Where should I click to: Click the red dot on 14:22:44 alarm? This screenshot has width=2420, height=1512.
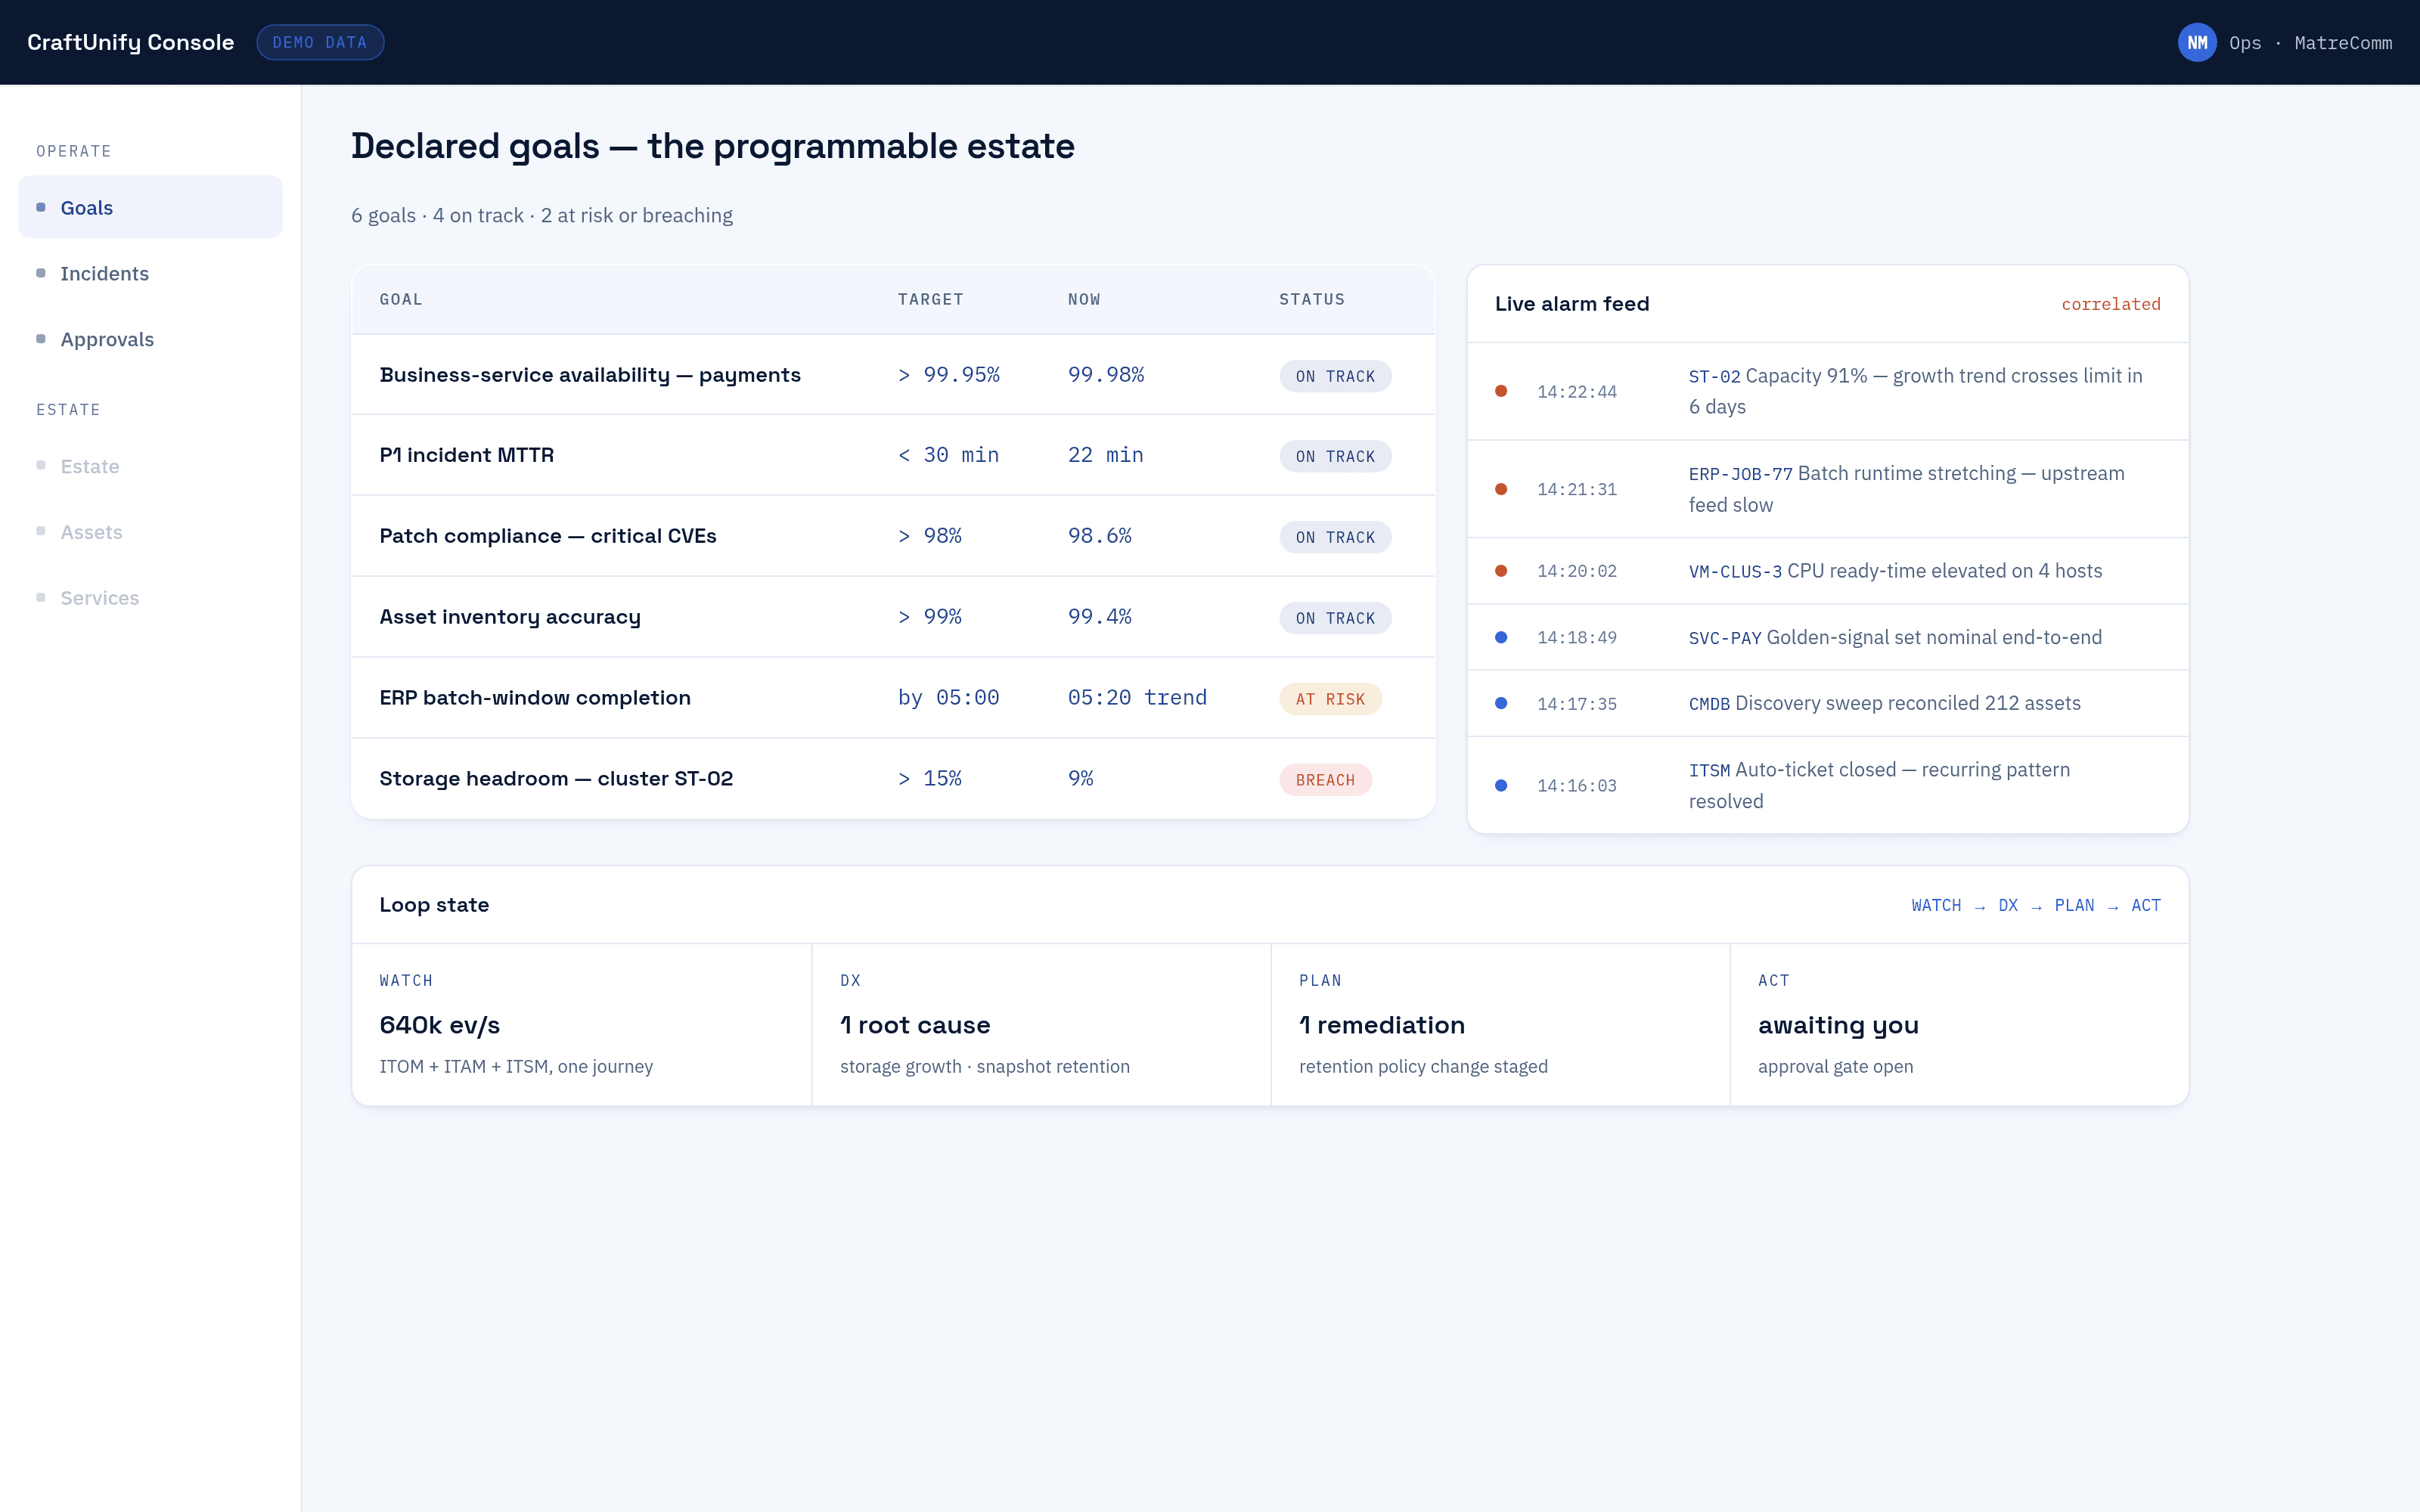point(1501,391)
